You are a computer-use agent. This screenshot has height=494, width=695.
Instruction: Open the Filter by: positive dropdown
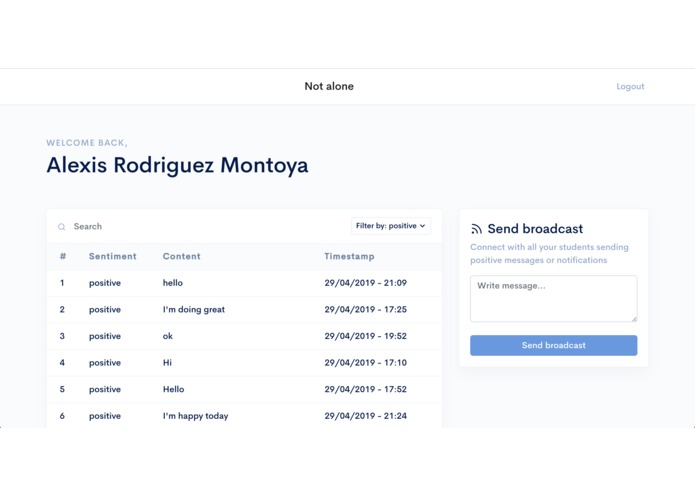[390, 226]
